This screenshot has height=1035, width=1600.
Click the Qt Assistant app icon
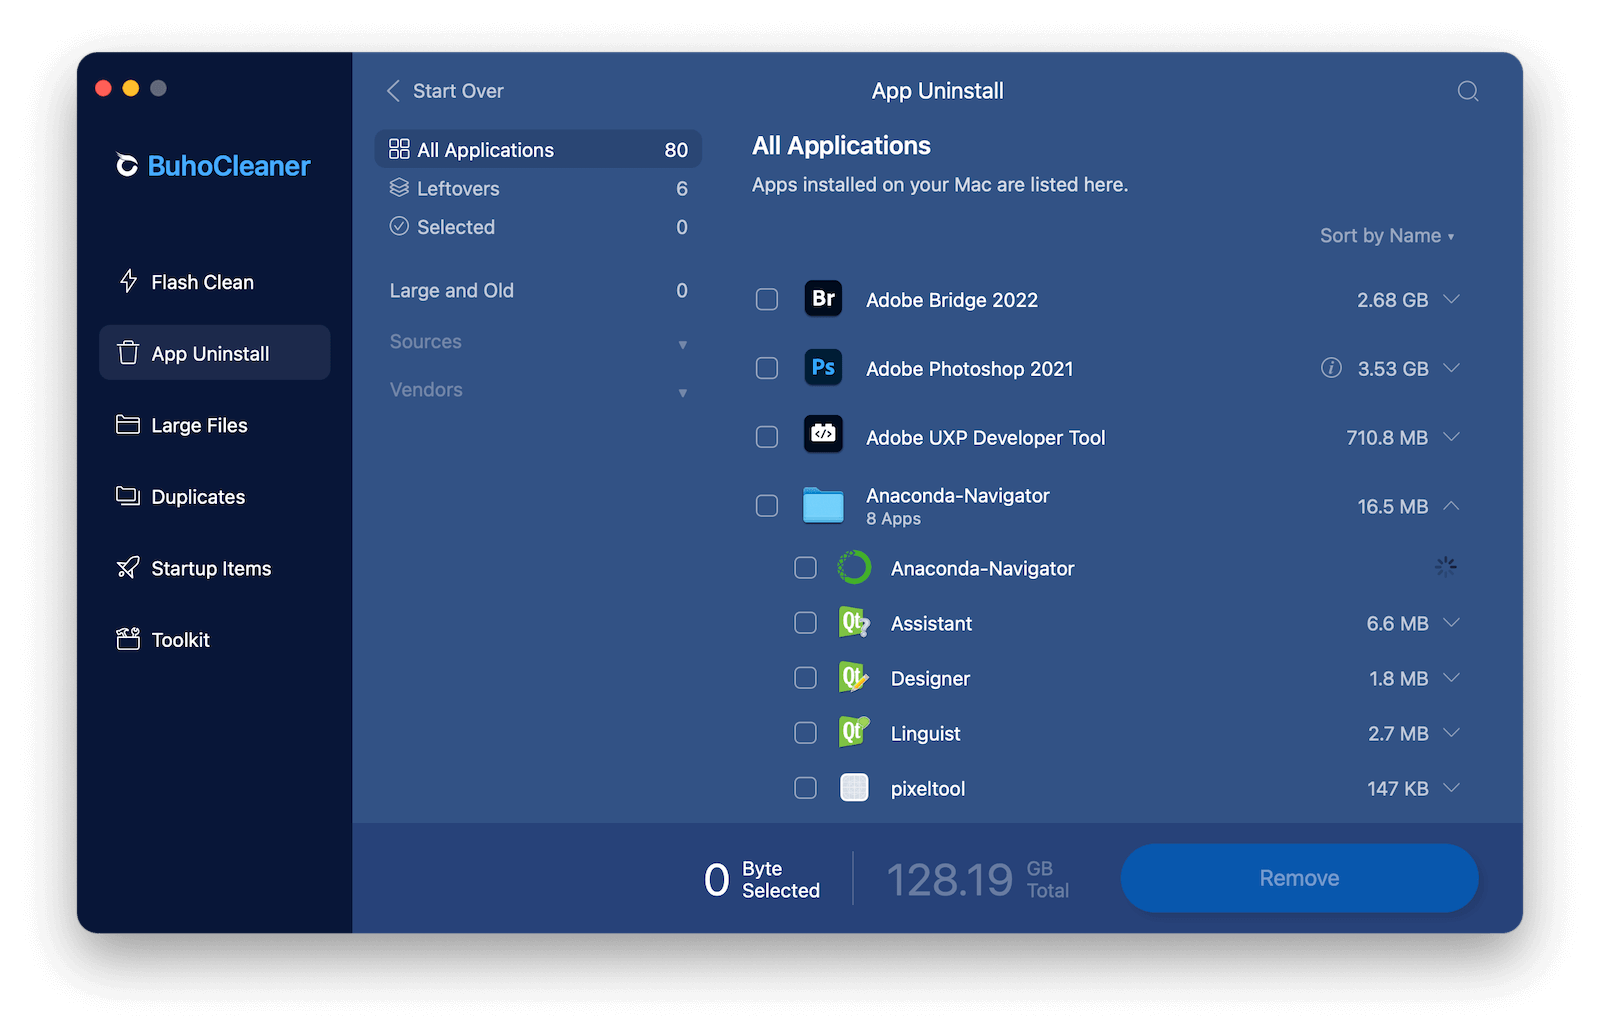(x=854, y=622)
